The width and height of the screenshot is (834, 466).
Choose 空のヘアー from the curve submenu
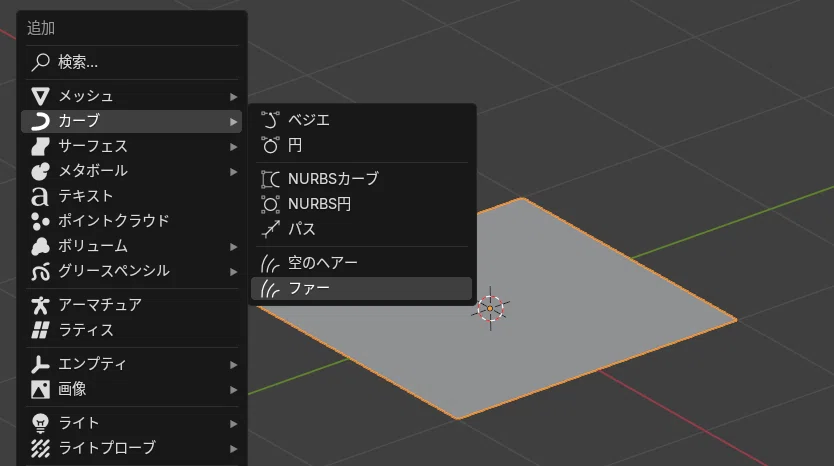tap(361, 263)
